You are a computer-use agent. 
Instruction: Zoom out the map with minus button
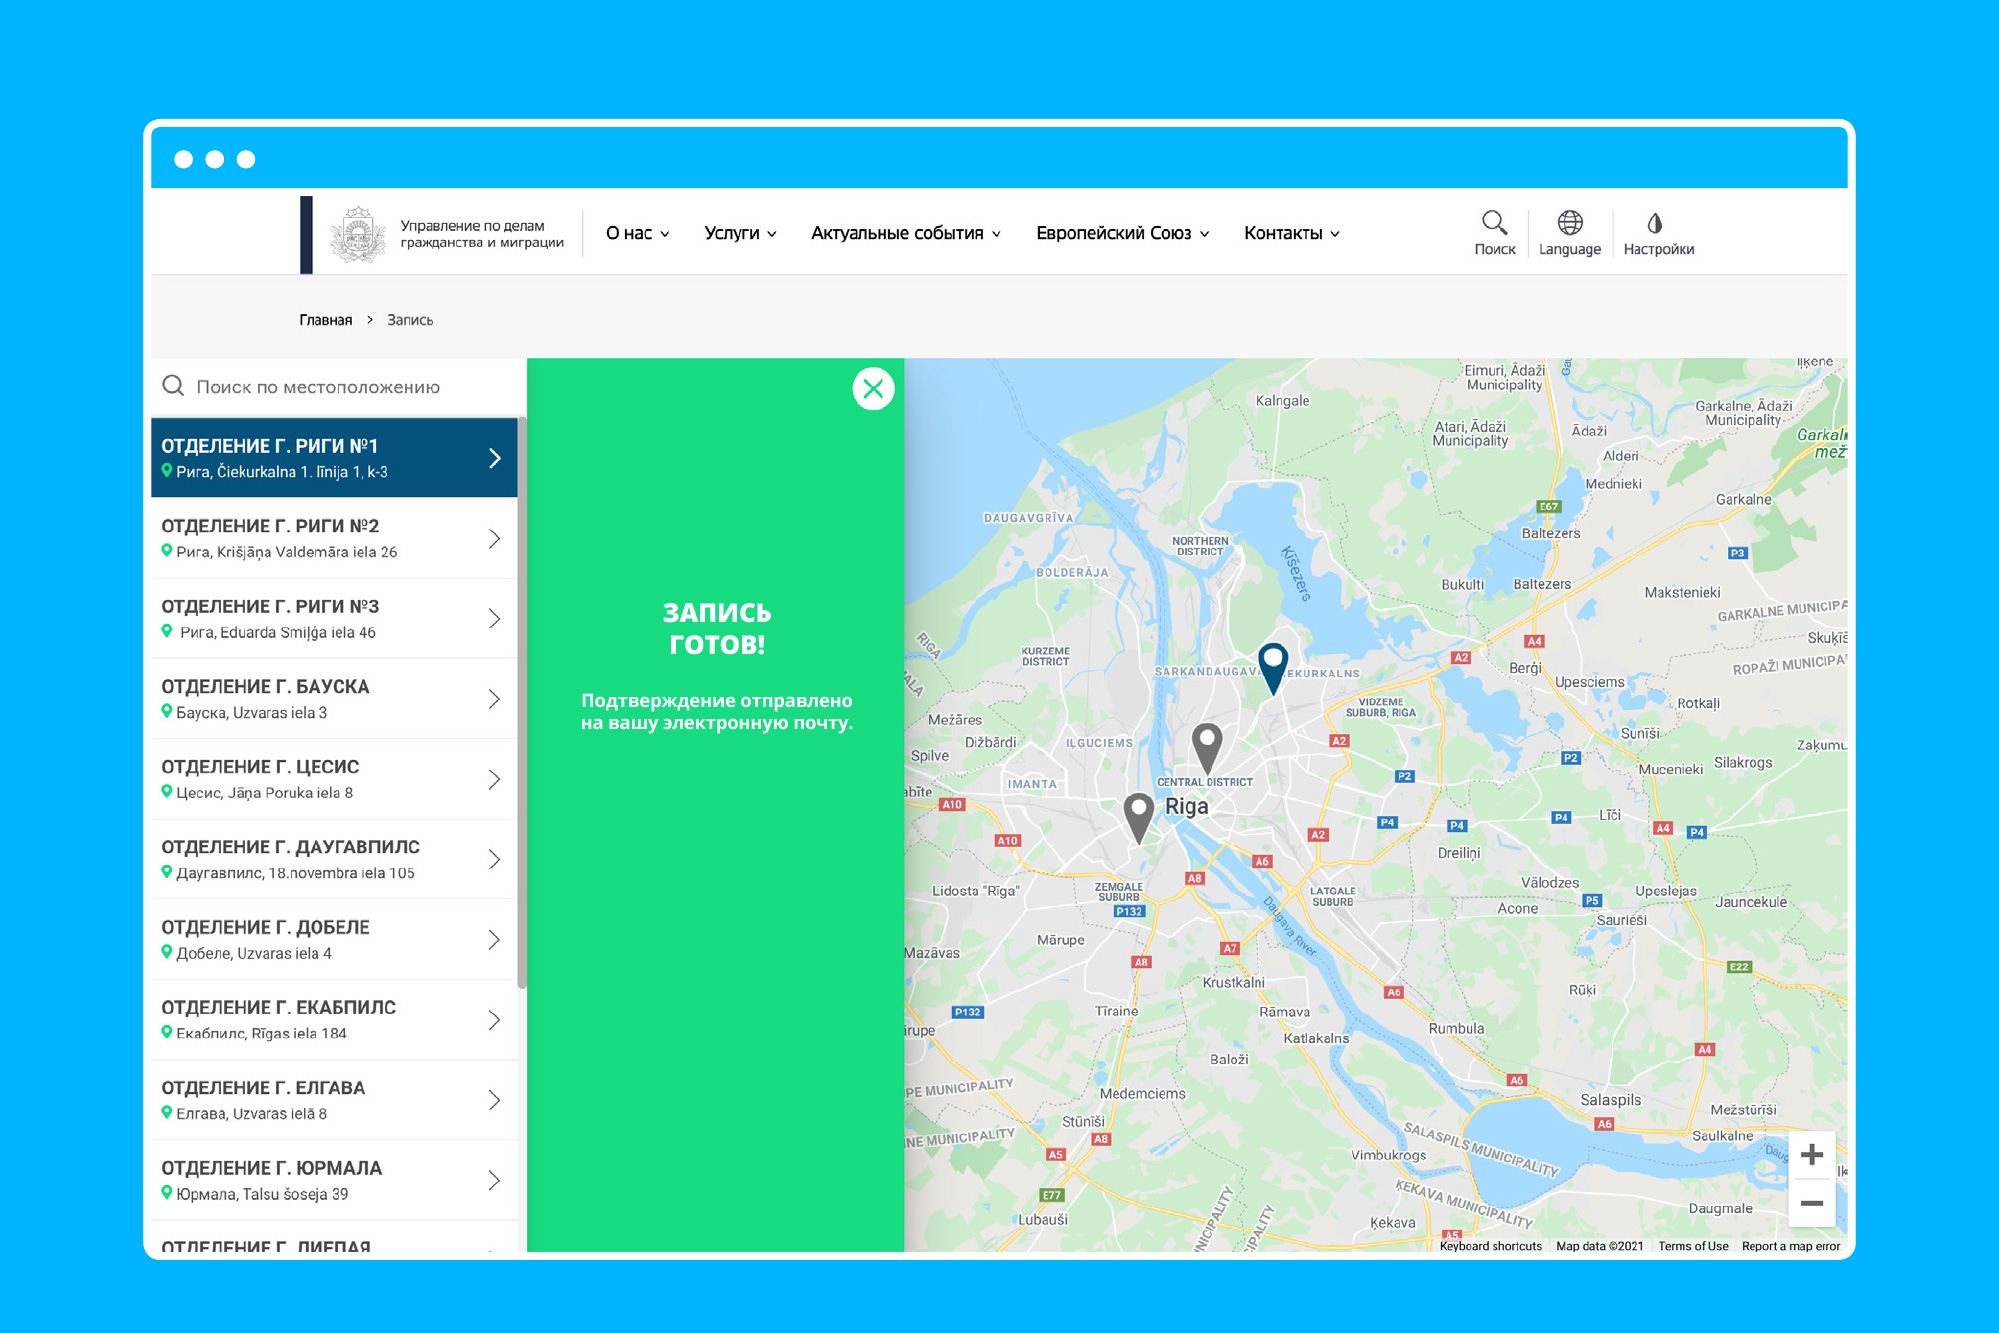1811,1203
